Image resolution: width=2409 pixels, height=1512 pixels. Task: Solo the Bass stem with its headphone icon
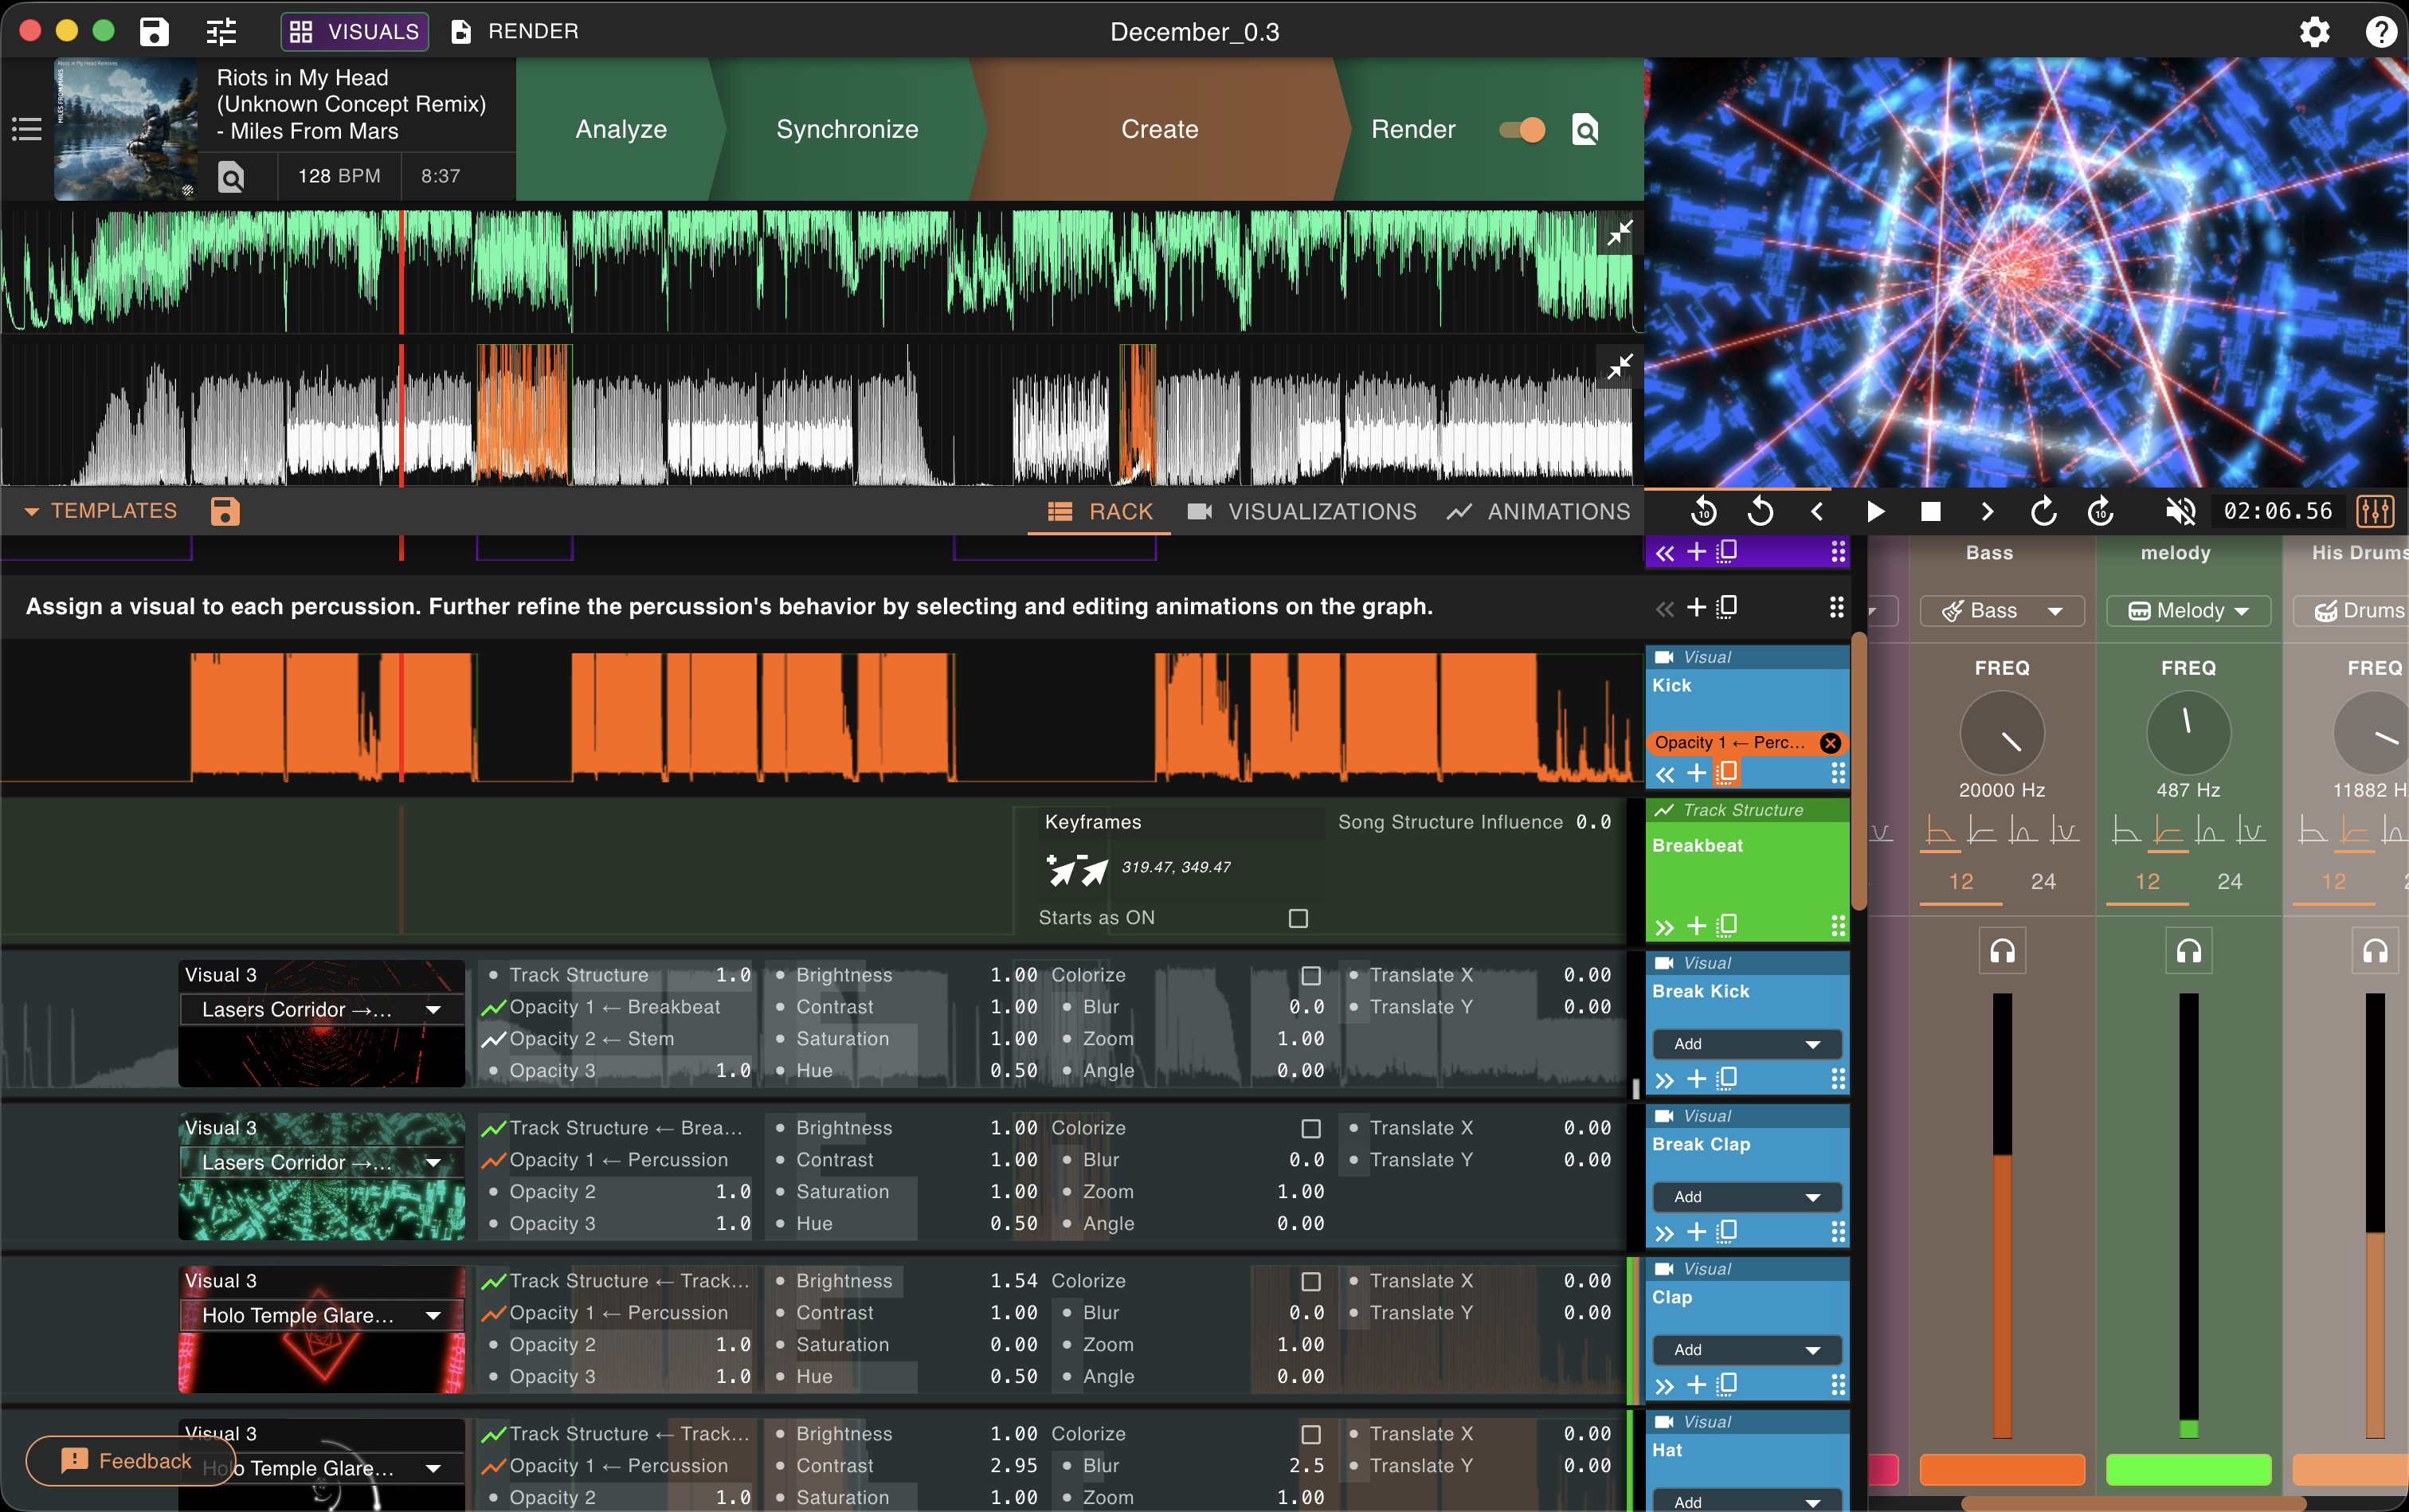2001,950
